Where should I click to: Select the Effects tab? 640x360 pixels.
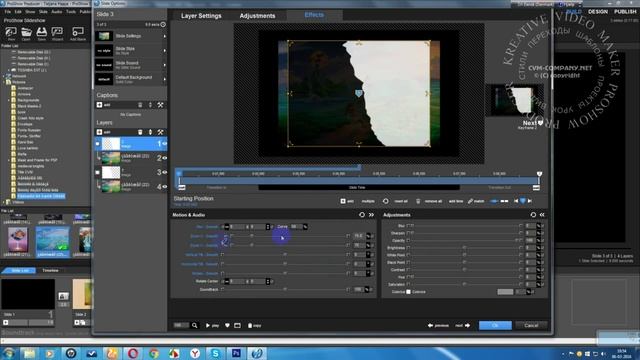point(314,15)
